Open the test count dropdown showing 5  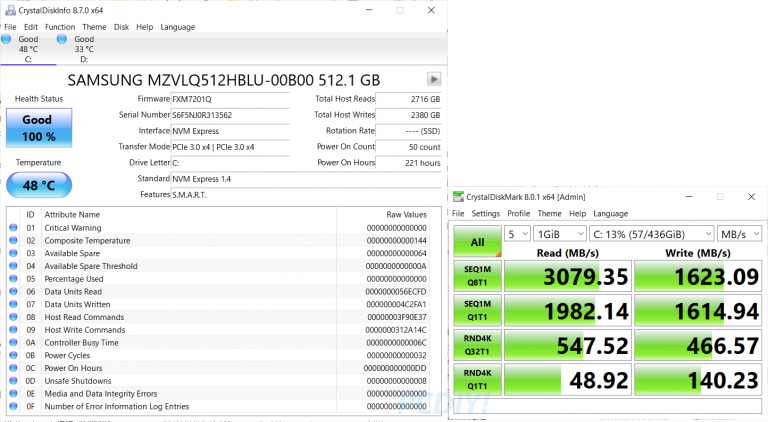tap(518, 234)
